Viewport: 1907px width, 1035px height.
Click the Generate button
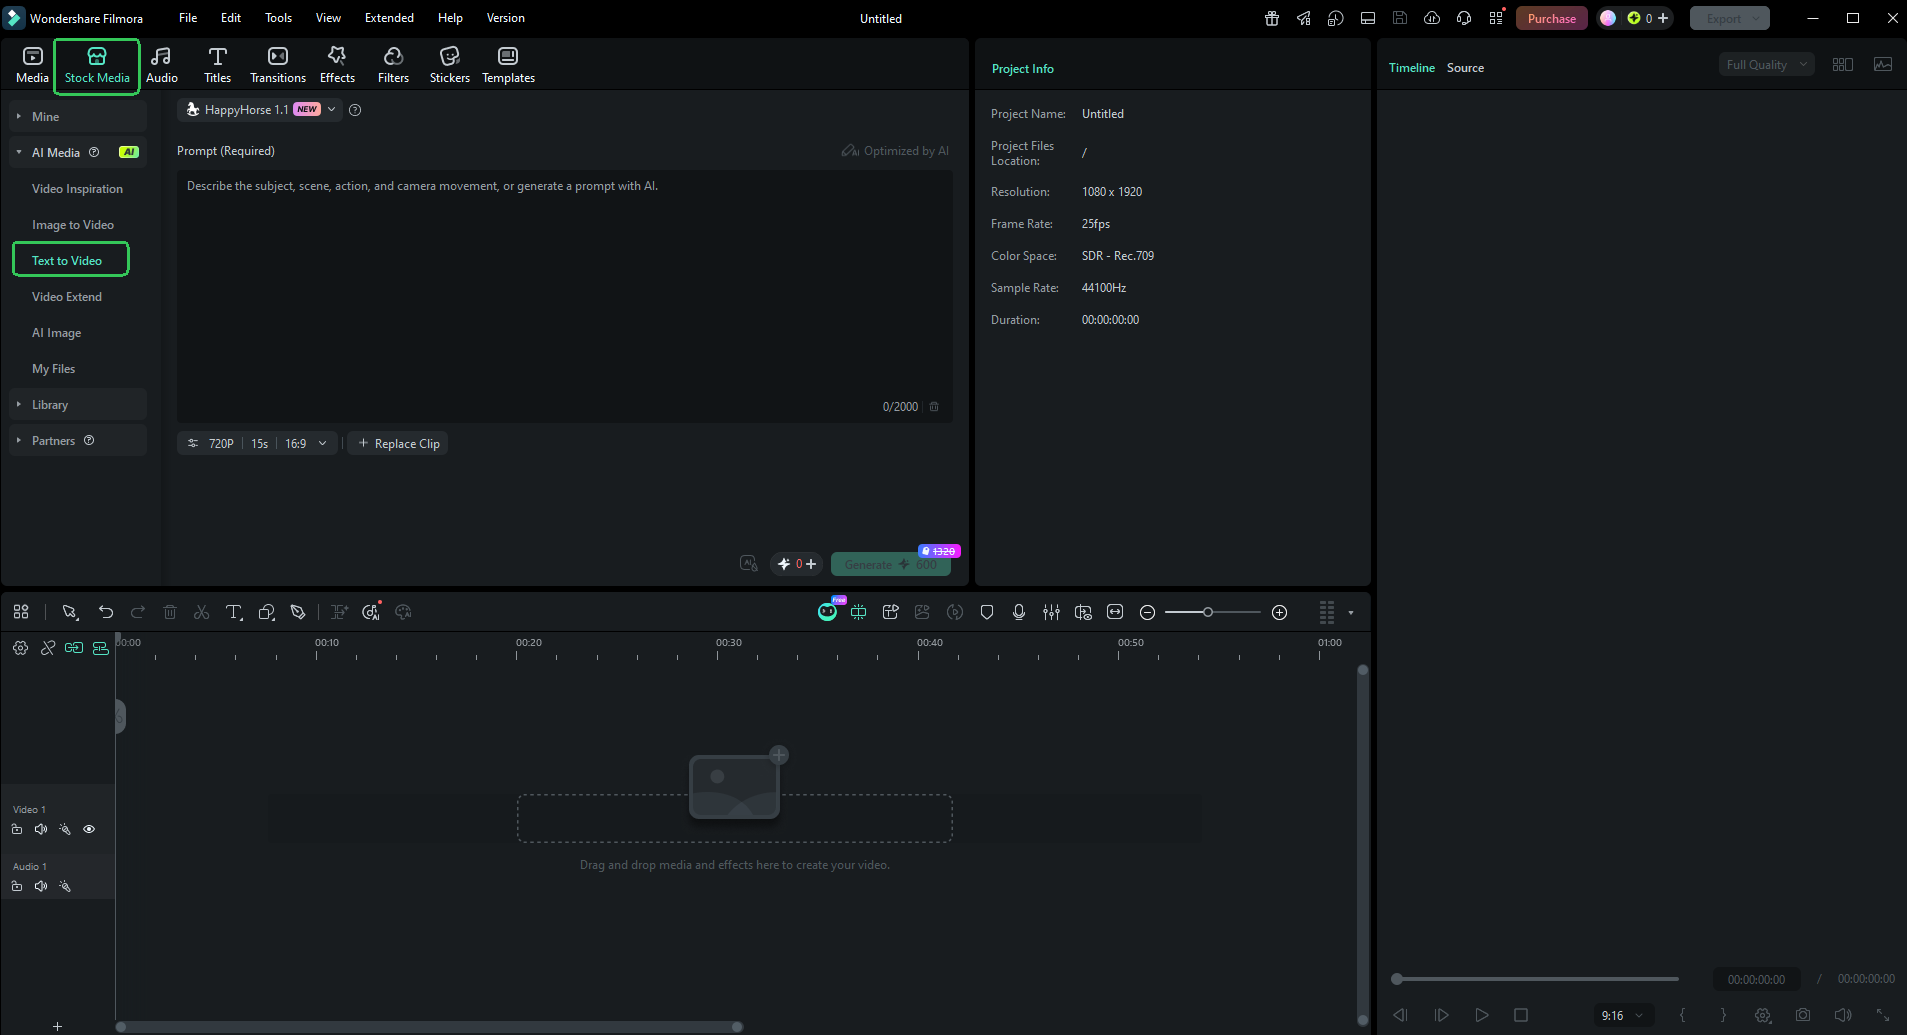point(891,565)
